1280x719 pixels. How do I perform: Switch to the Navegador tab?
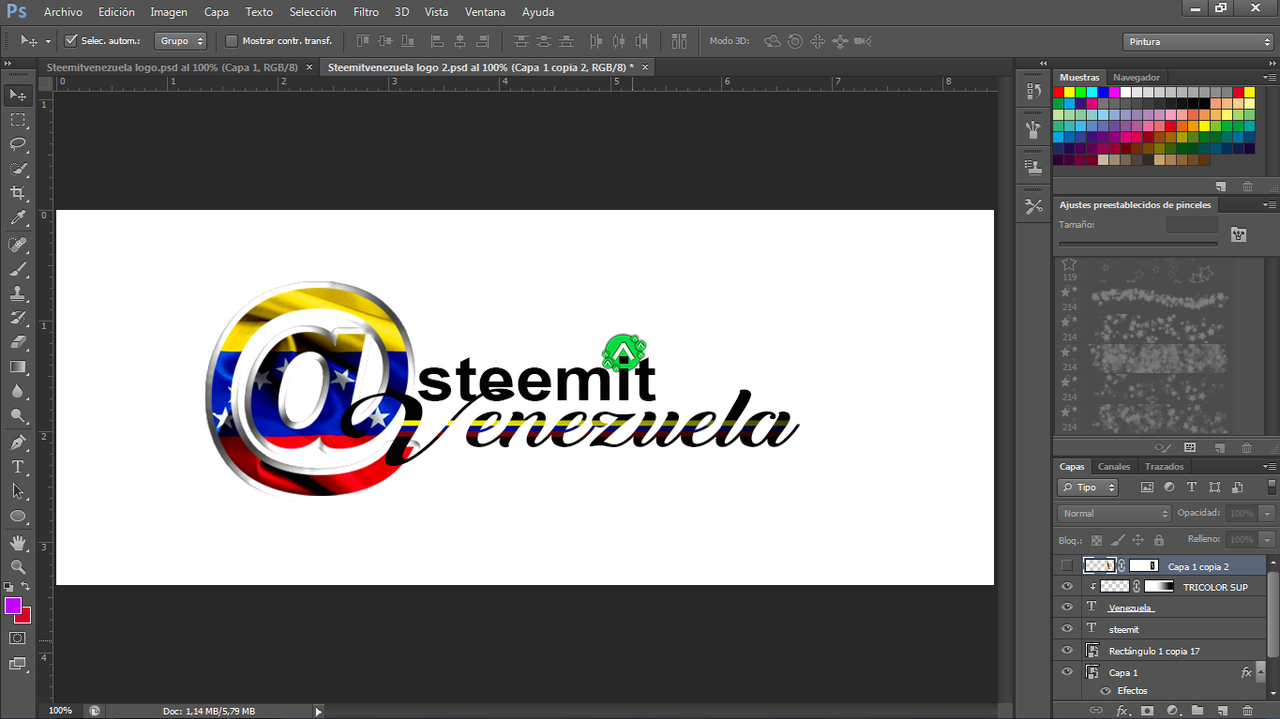1136,77
